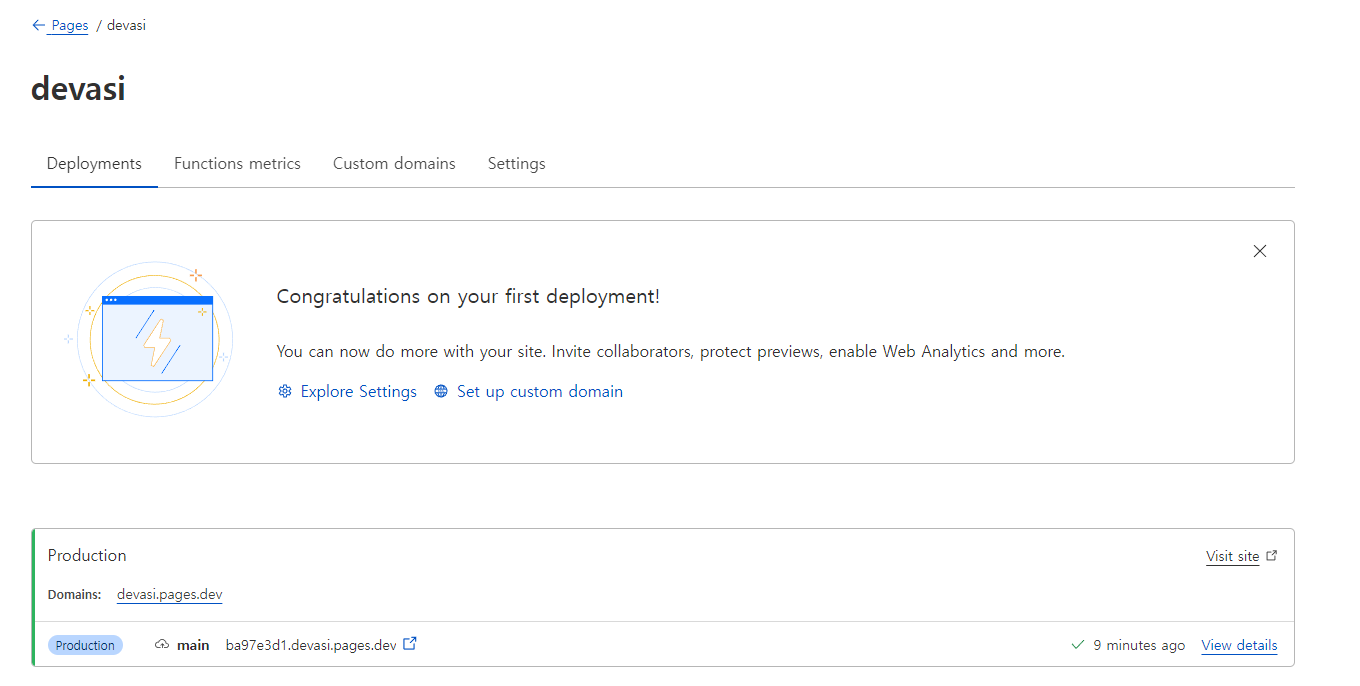The height and width of the screenshot is (686, 1360).
Task: Select the Deployments tab
Action: pyautogui.click(x=94, y=163)
